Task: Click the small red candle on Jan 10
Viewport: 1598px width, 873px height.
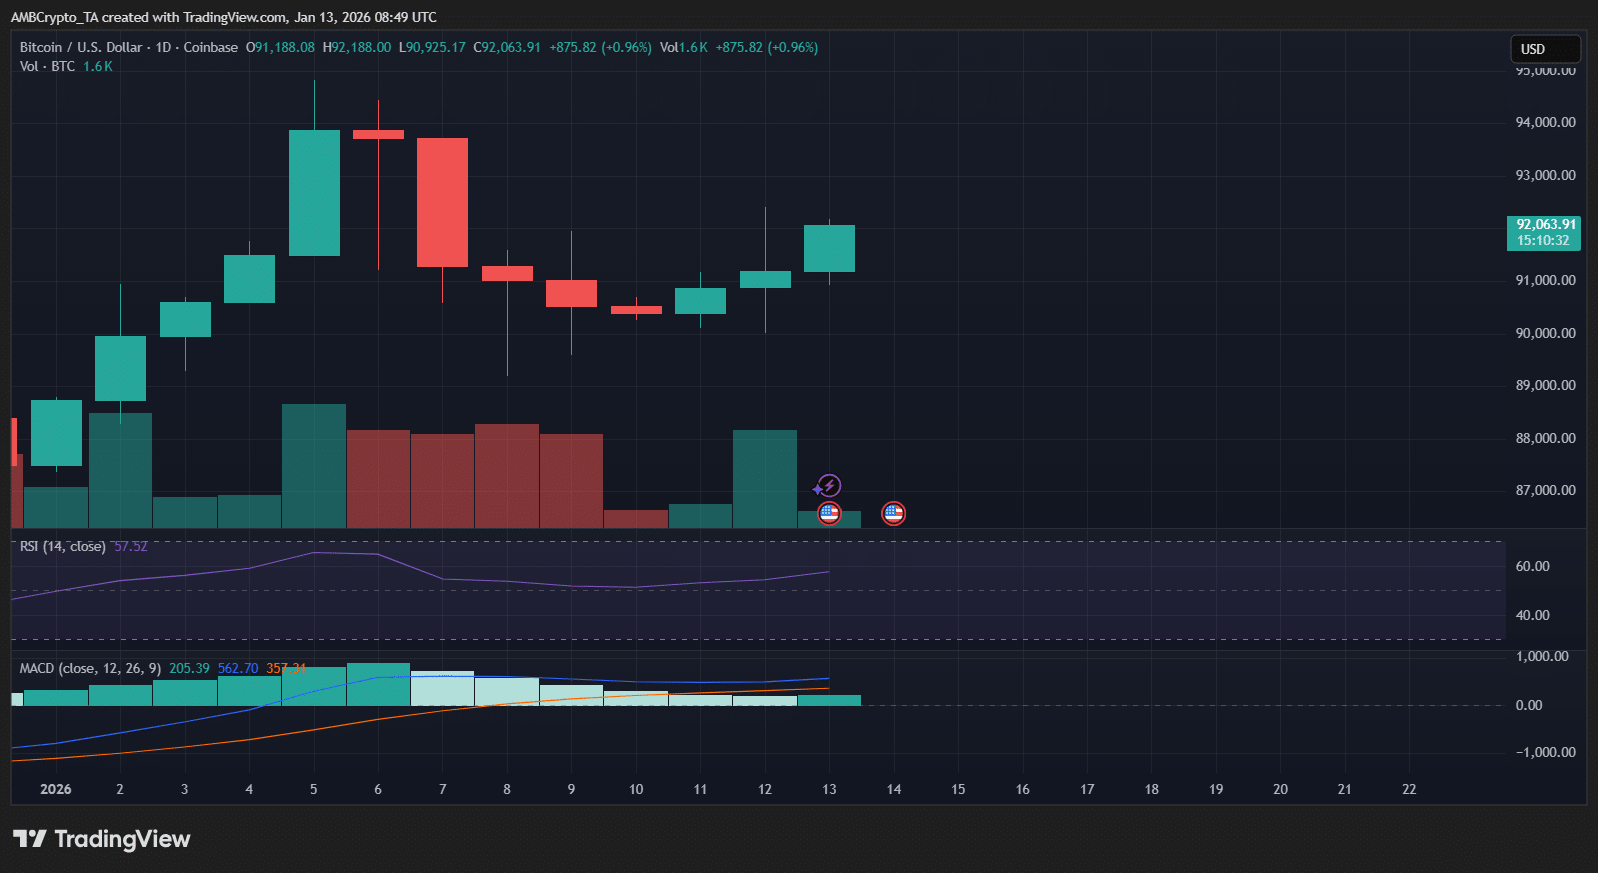Action: coord(636,310)
